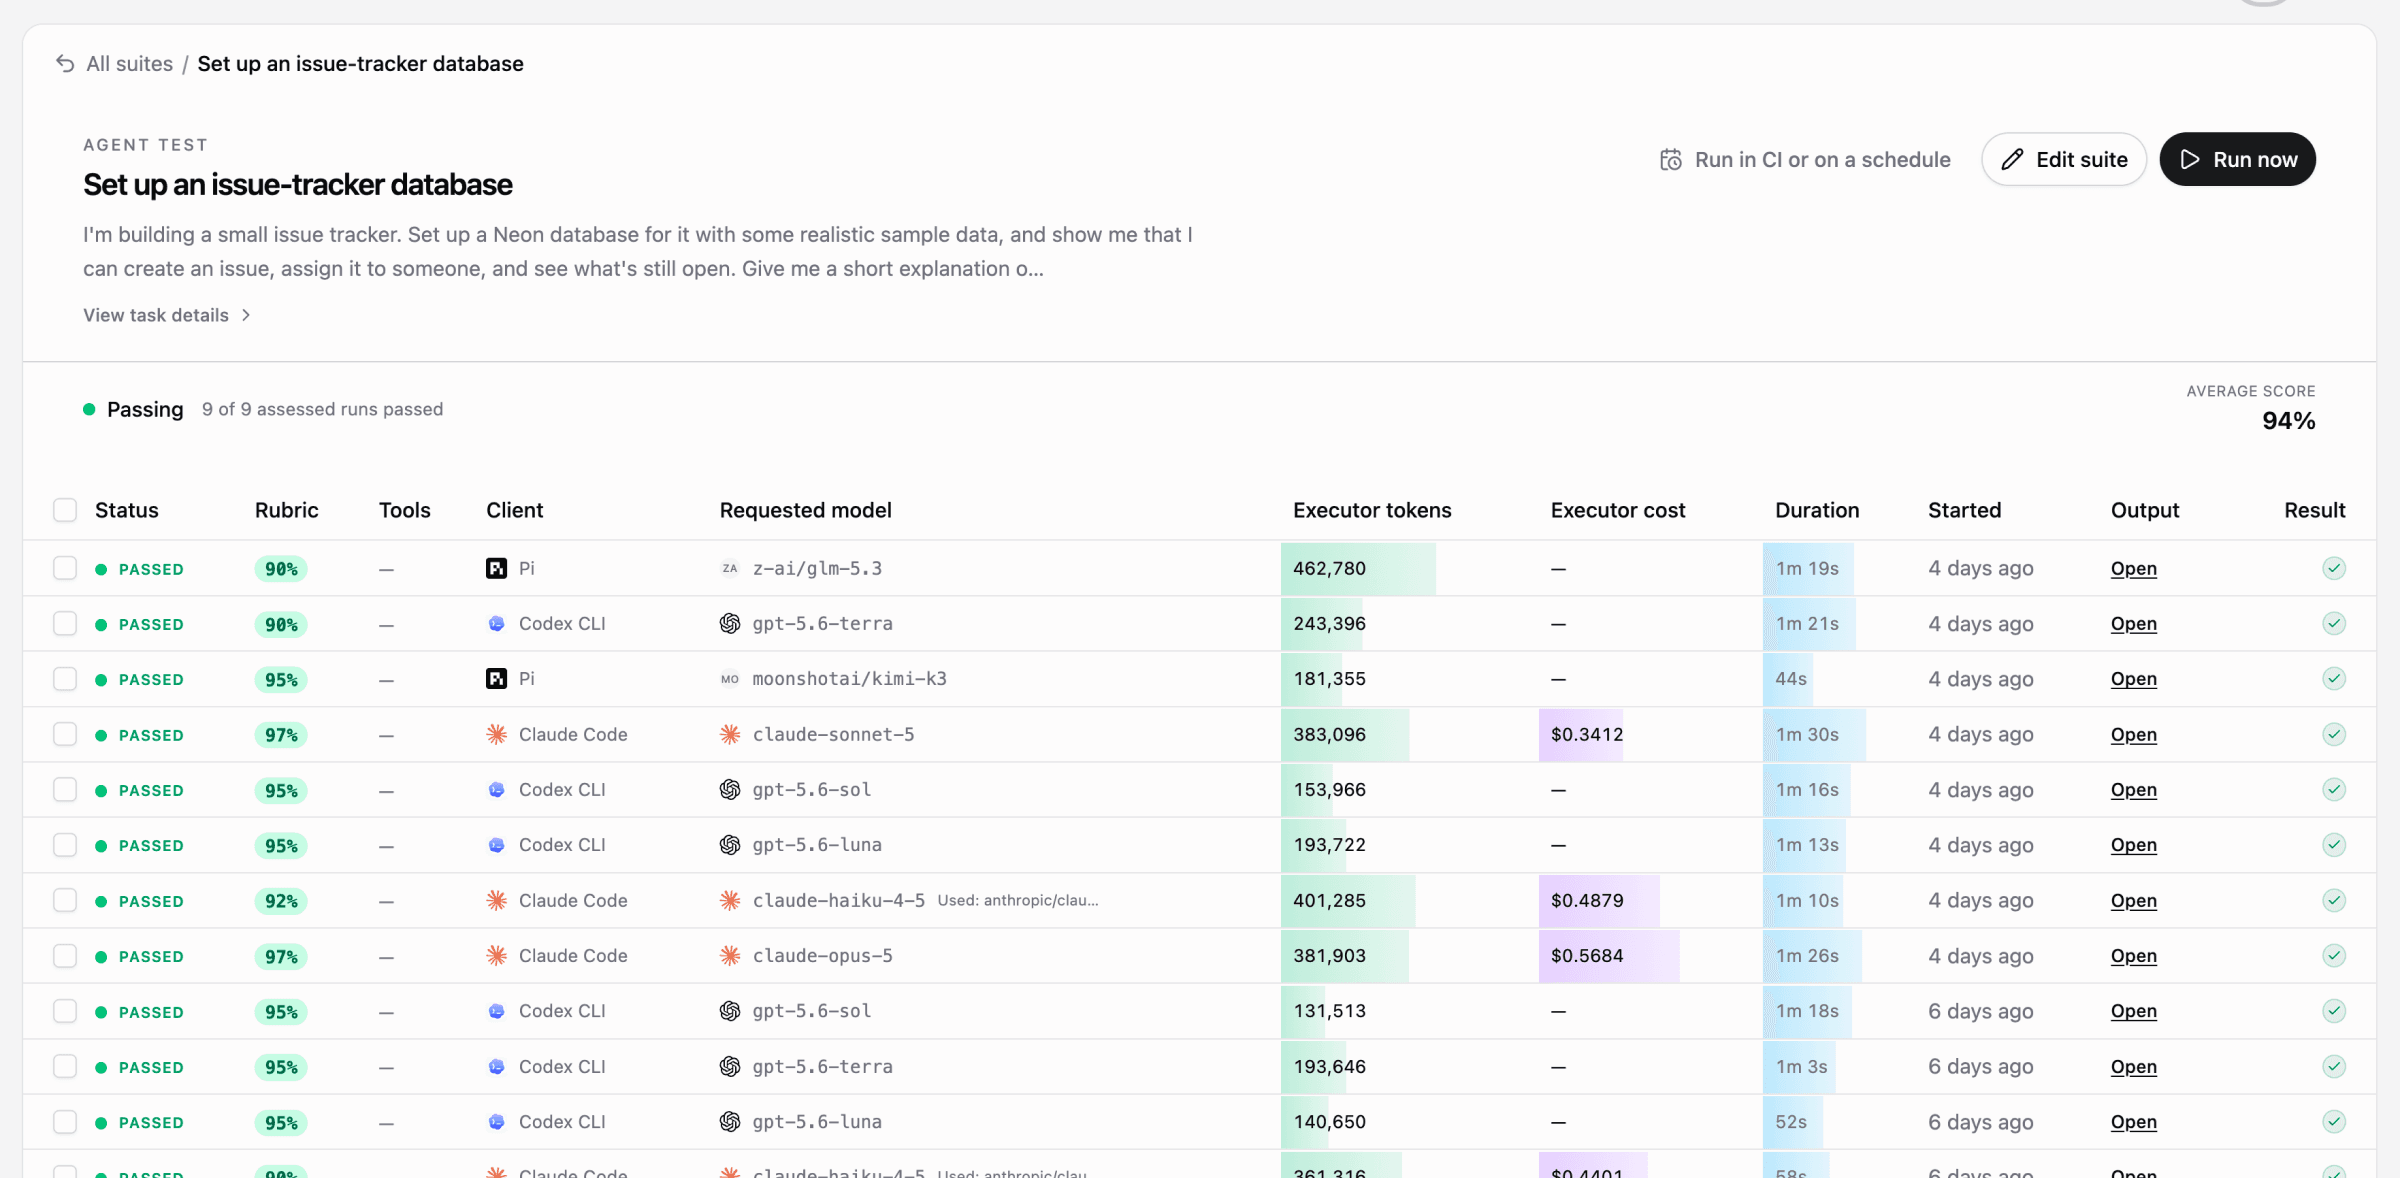
Task: Click the Claude Code icon in claude-opus-5 row
Action: coord(496,956)
